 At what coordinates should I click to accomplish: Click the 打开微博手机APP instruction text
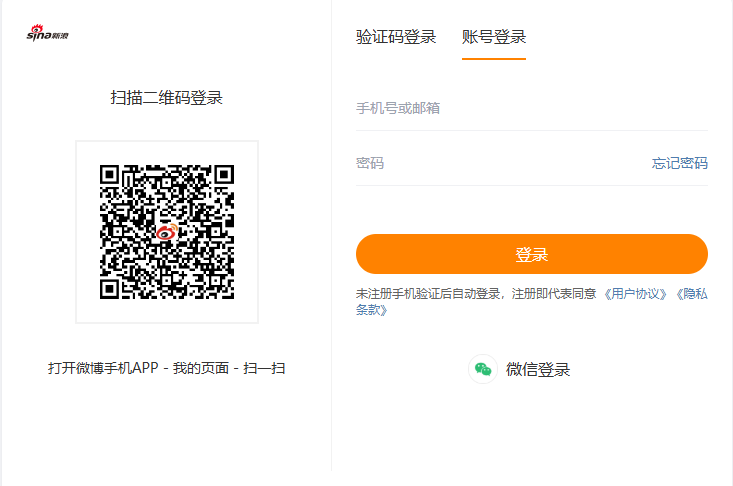103,368
